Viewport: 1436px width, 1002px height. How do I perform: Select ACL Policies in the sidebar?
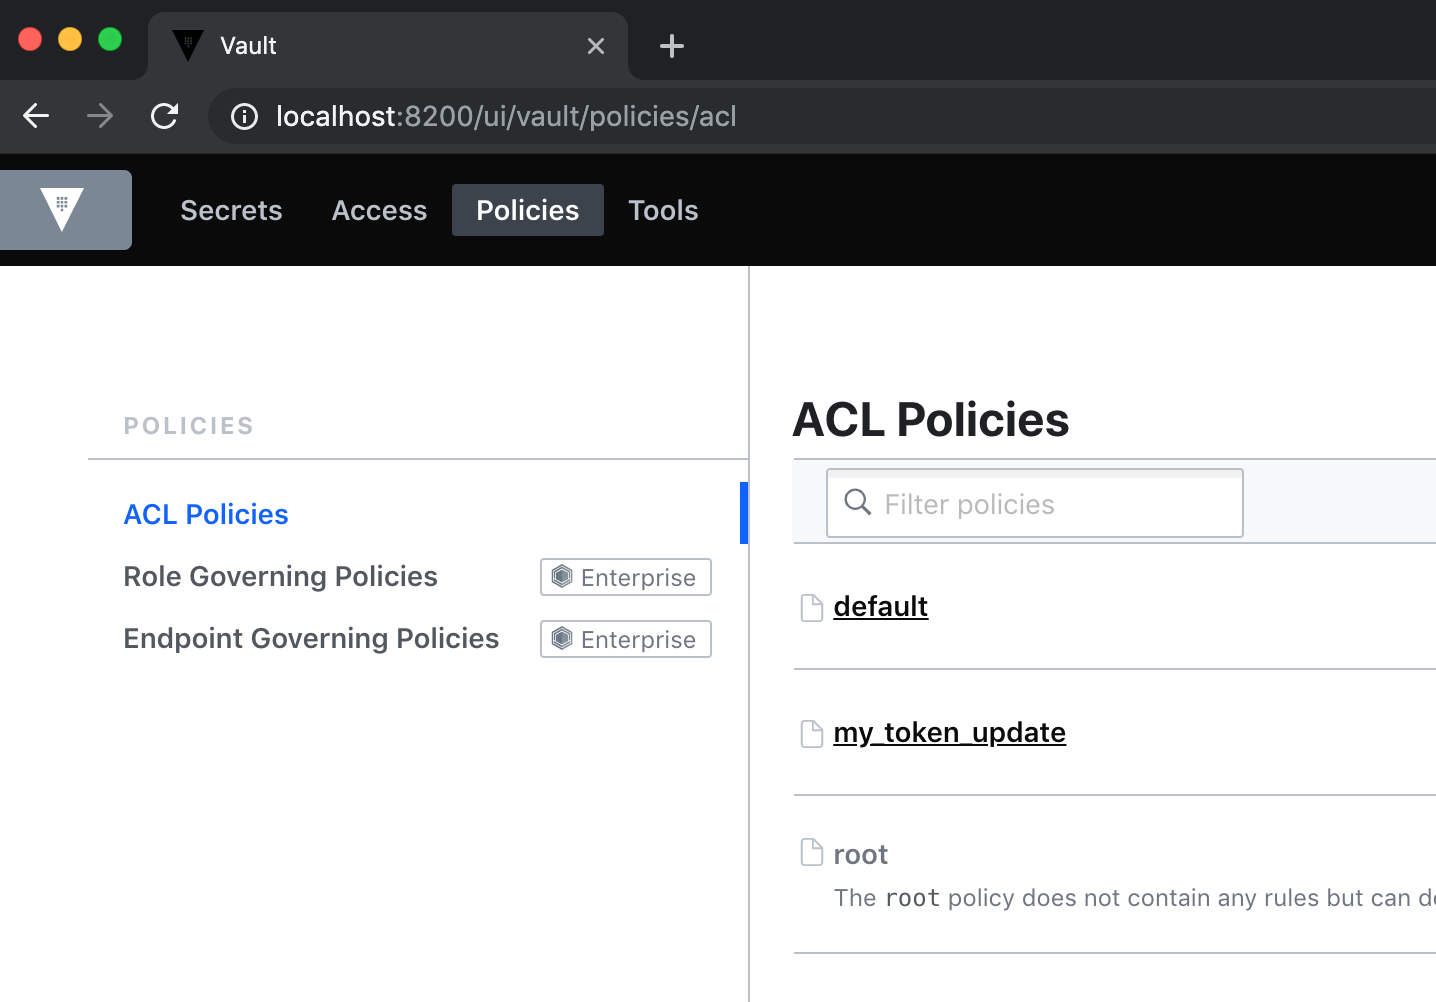pos(206,514)
